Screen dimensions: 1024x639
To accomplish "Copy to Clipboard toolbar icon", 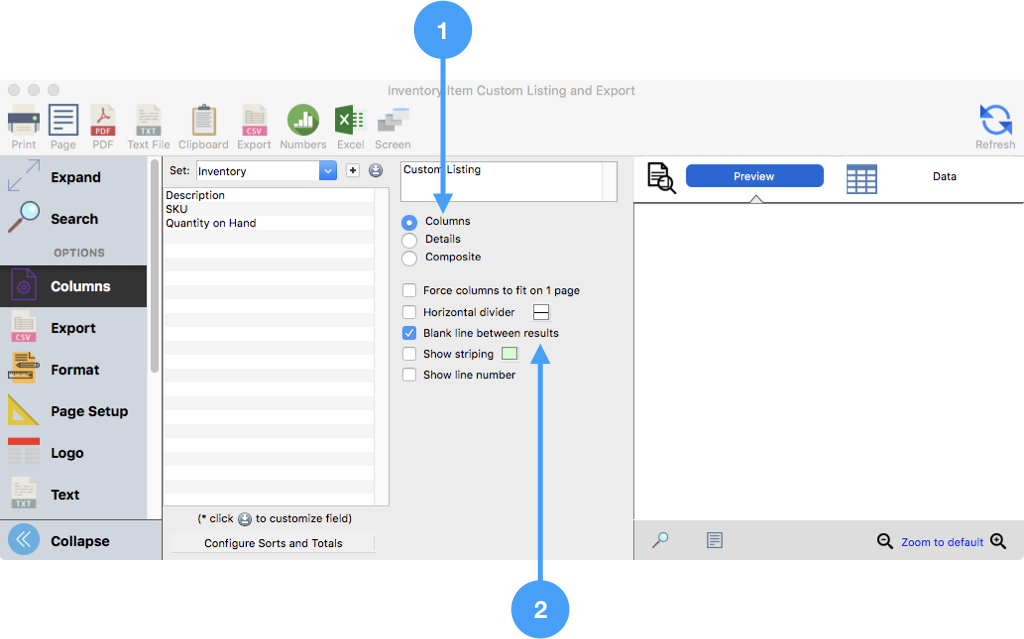I will pyautogui.click(x=203, y=122).
